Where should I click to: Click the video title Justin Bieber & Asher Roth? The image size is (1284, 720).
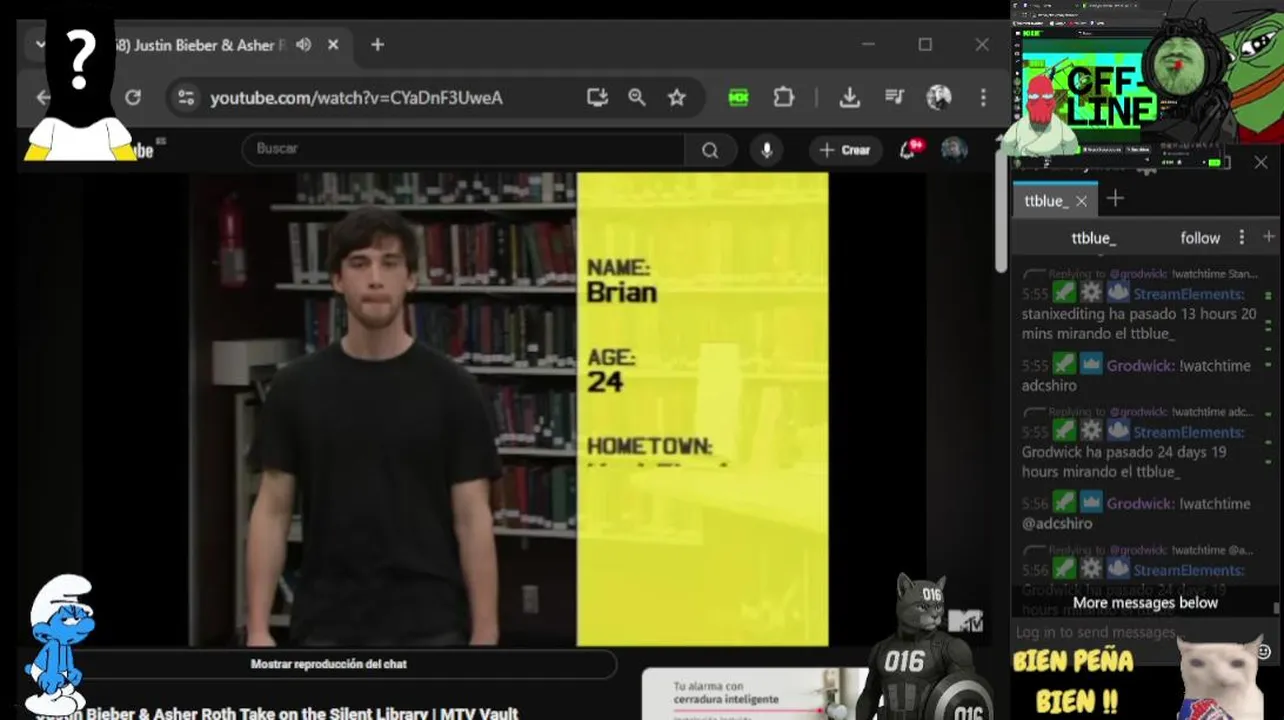point(277,713)
